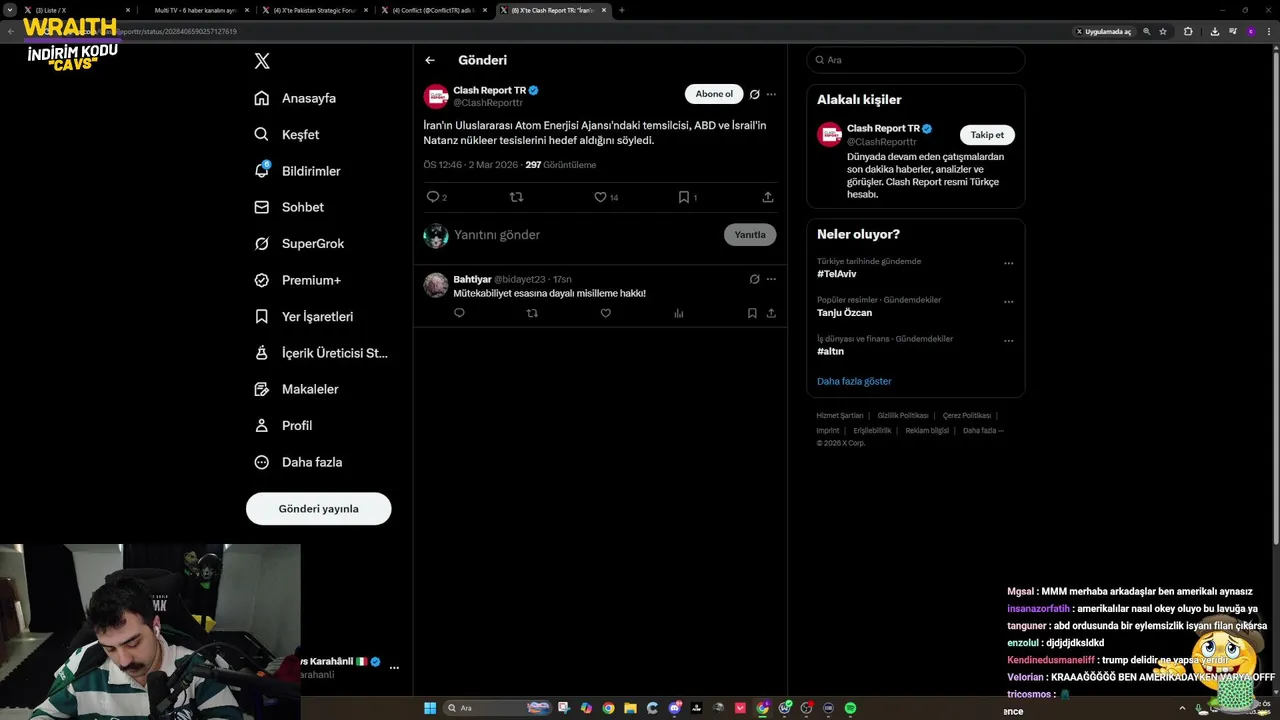Screen dimensions: 1280x720
Task: Click Grok icon on Bahtiyar's reply
Action: 755,279
